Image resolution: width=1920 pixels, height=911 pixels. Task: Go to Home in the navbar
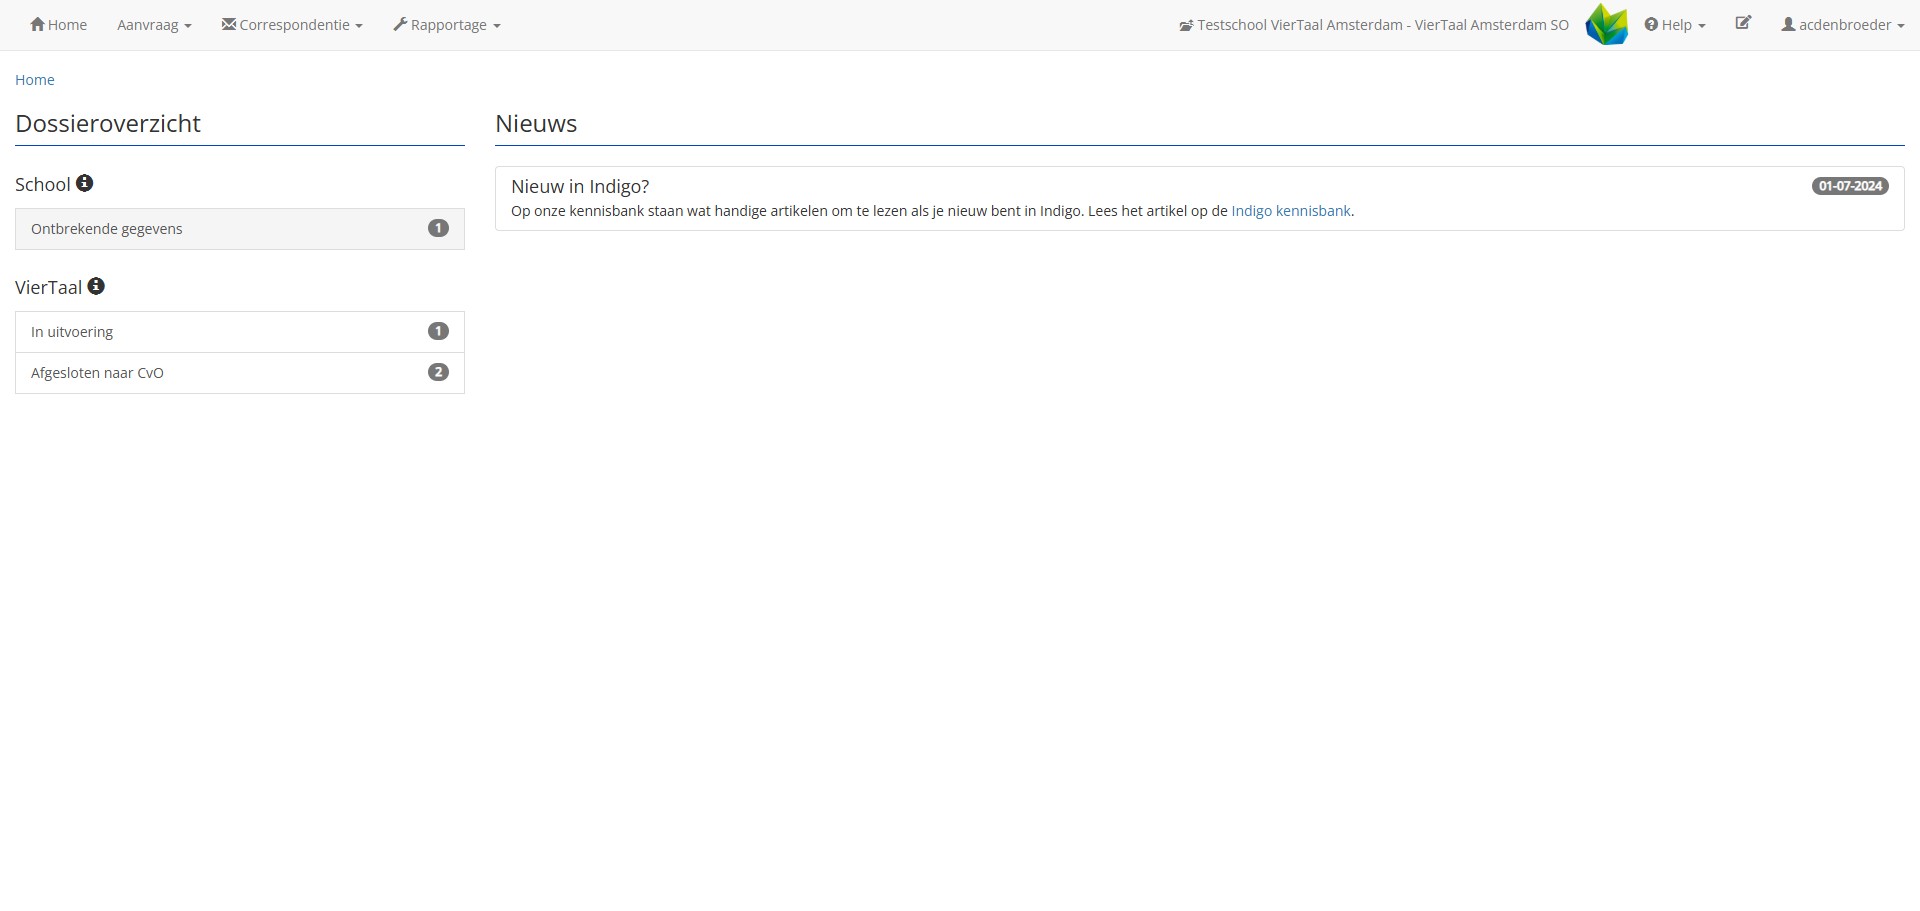[x=58, y=25]
